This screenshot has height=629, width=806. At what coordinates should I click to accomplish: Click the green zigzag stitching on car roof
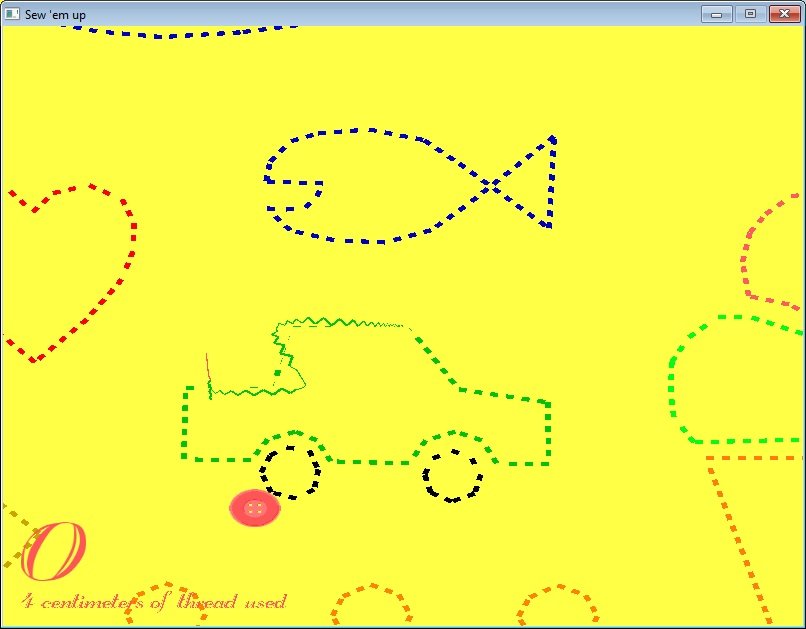[340, 323]
